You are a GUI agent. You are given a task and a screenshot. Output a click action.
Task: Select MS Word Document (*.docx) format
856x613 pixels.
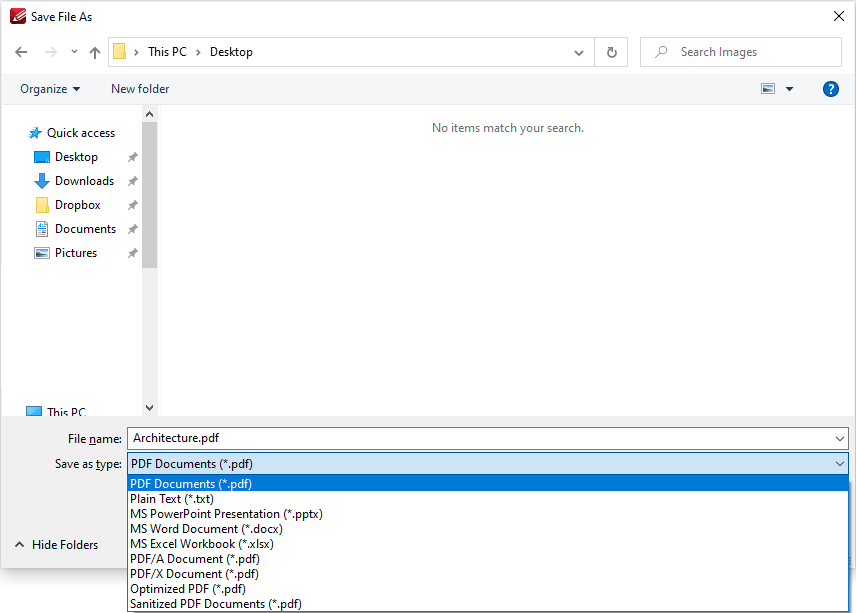click(205, 528)
